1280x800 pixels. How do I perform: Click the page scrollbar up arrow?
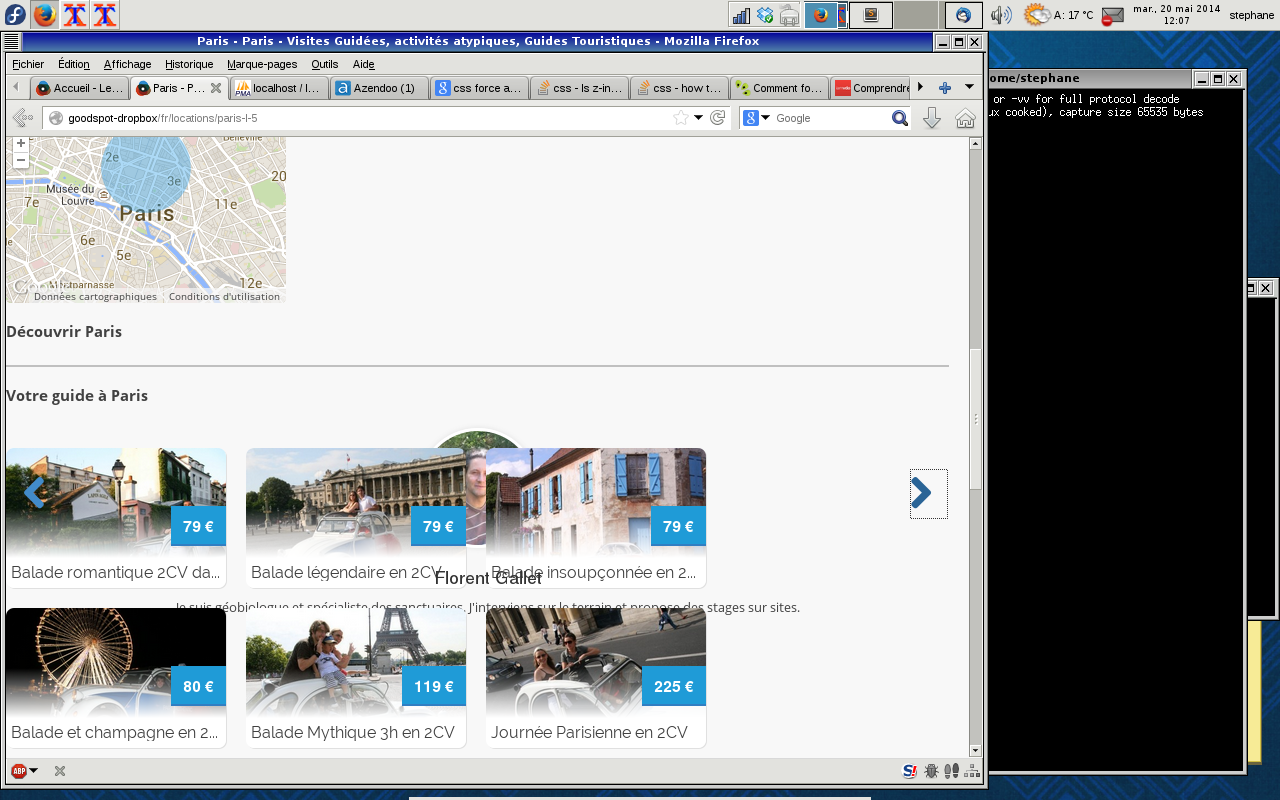click(x=976, y=143)
